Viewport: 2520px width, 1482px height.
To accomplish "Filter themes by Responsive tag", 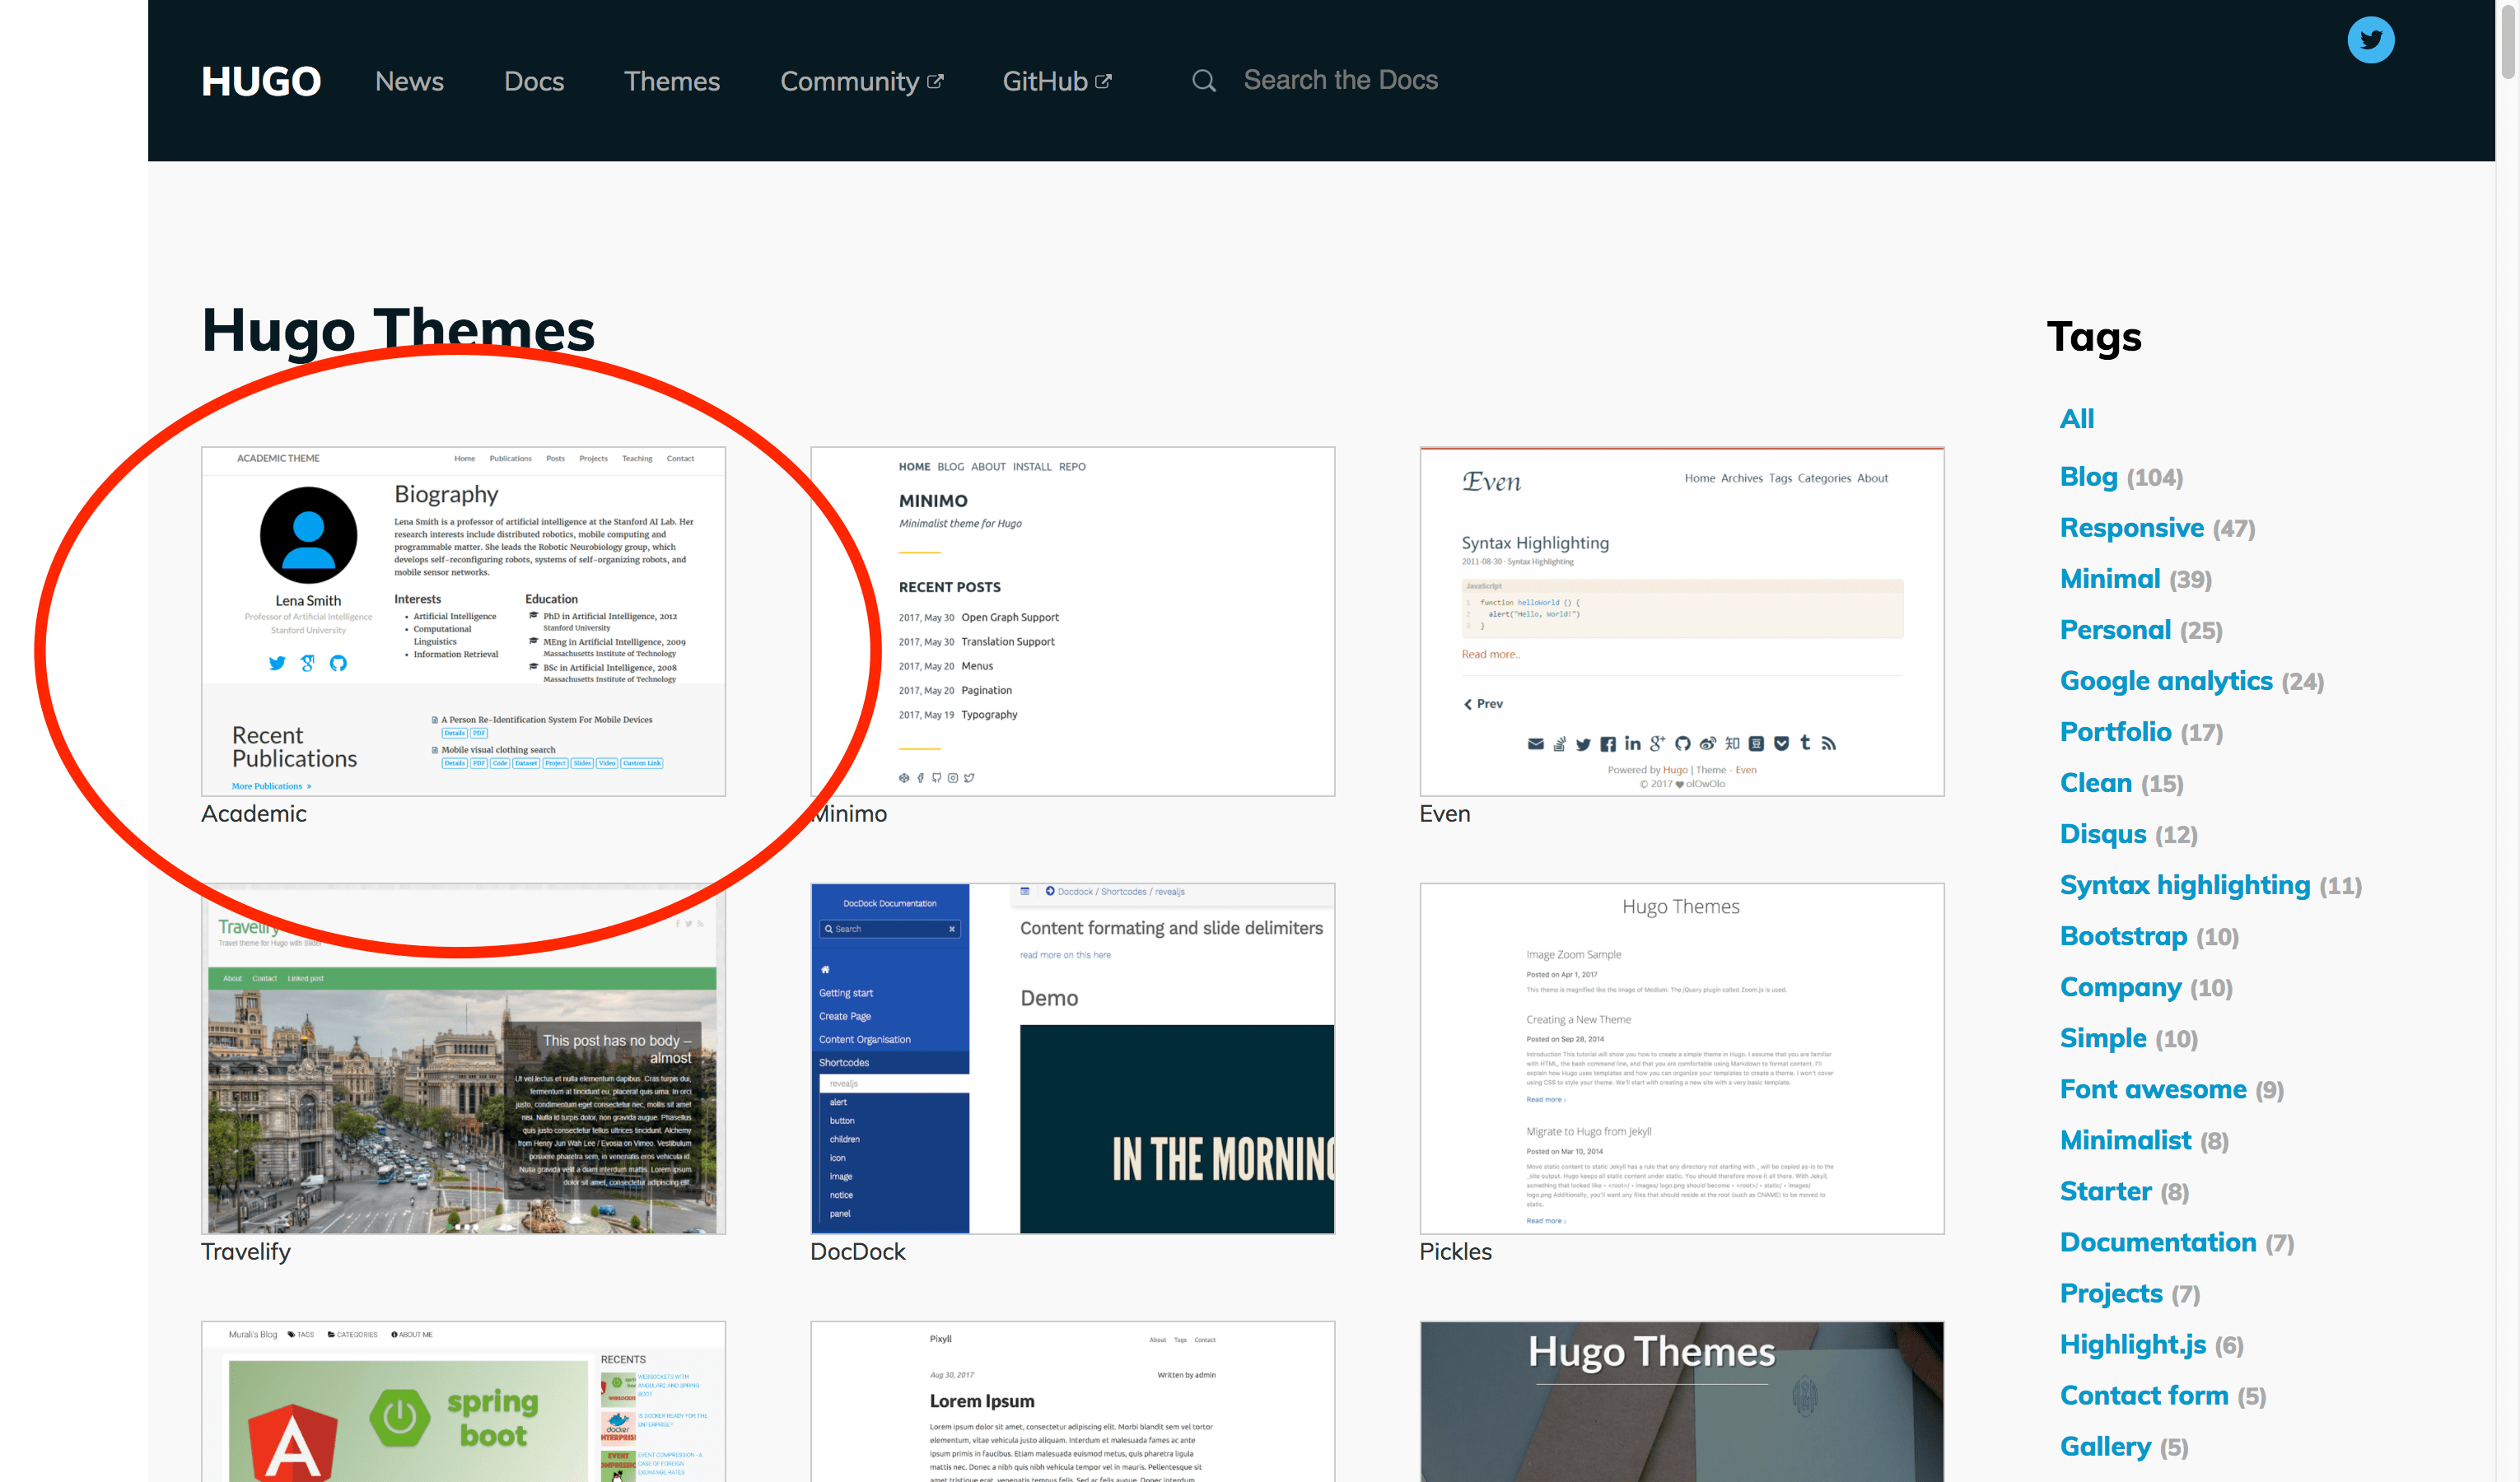I will click(x=2131, y=528).
